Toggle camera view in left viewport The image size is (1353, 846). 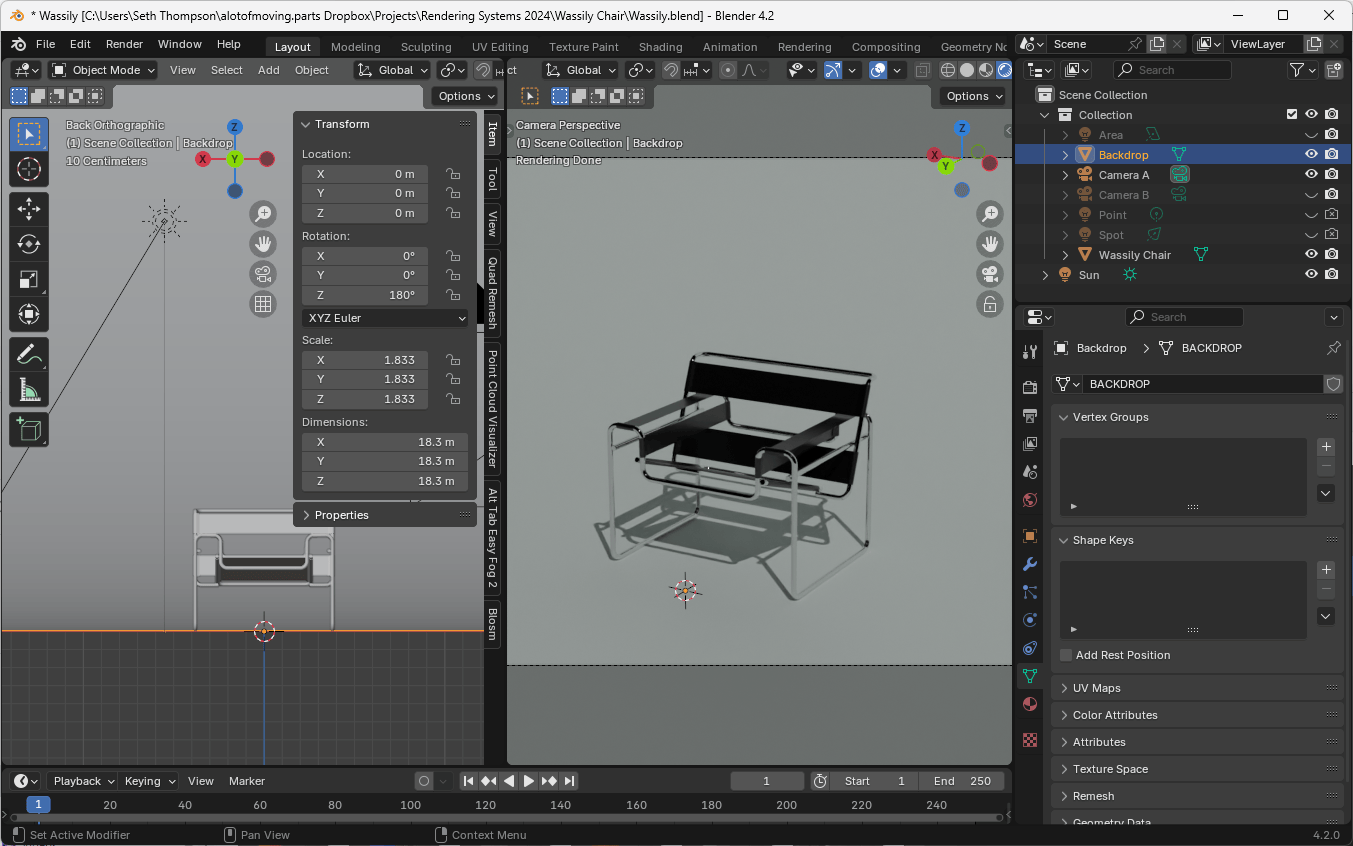(263, 274)
